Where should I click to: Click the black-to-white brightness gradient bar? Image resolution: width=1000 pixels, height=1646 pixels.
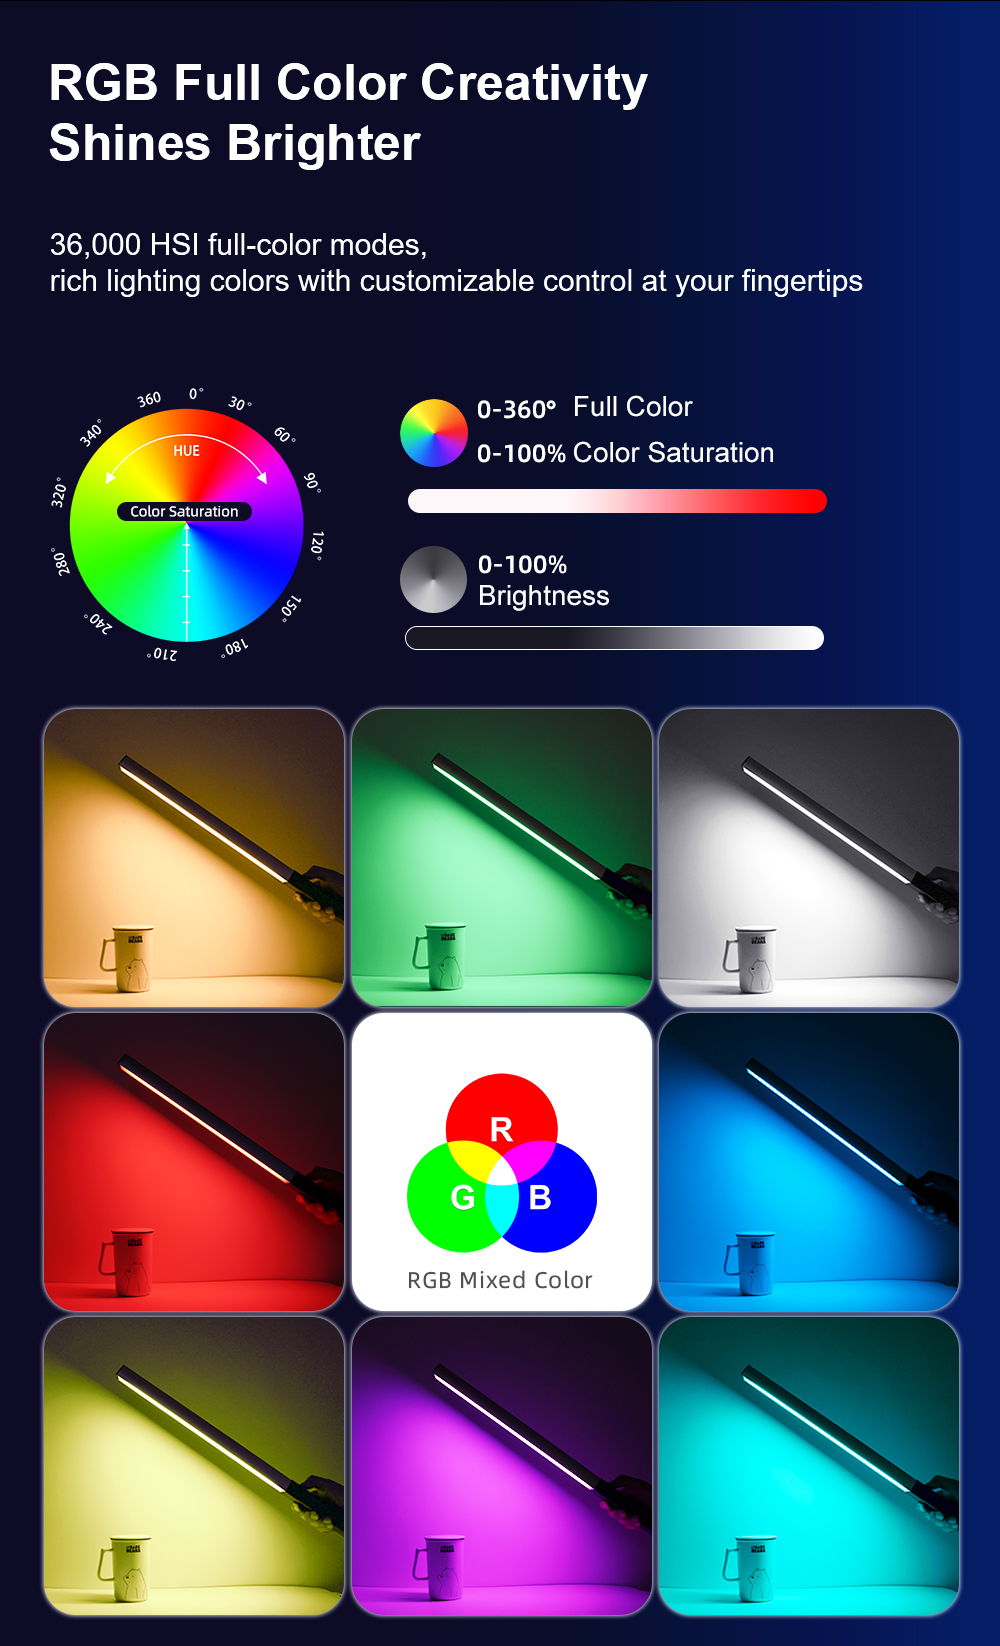click(x=614, y=638)
